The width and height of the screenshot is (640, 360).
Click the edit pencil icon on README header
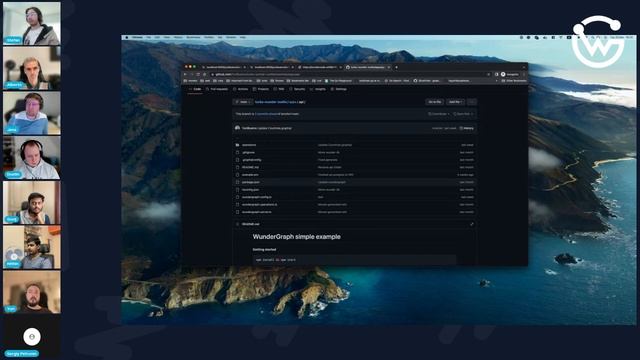pos(472,224)
